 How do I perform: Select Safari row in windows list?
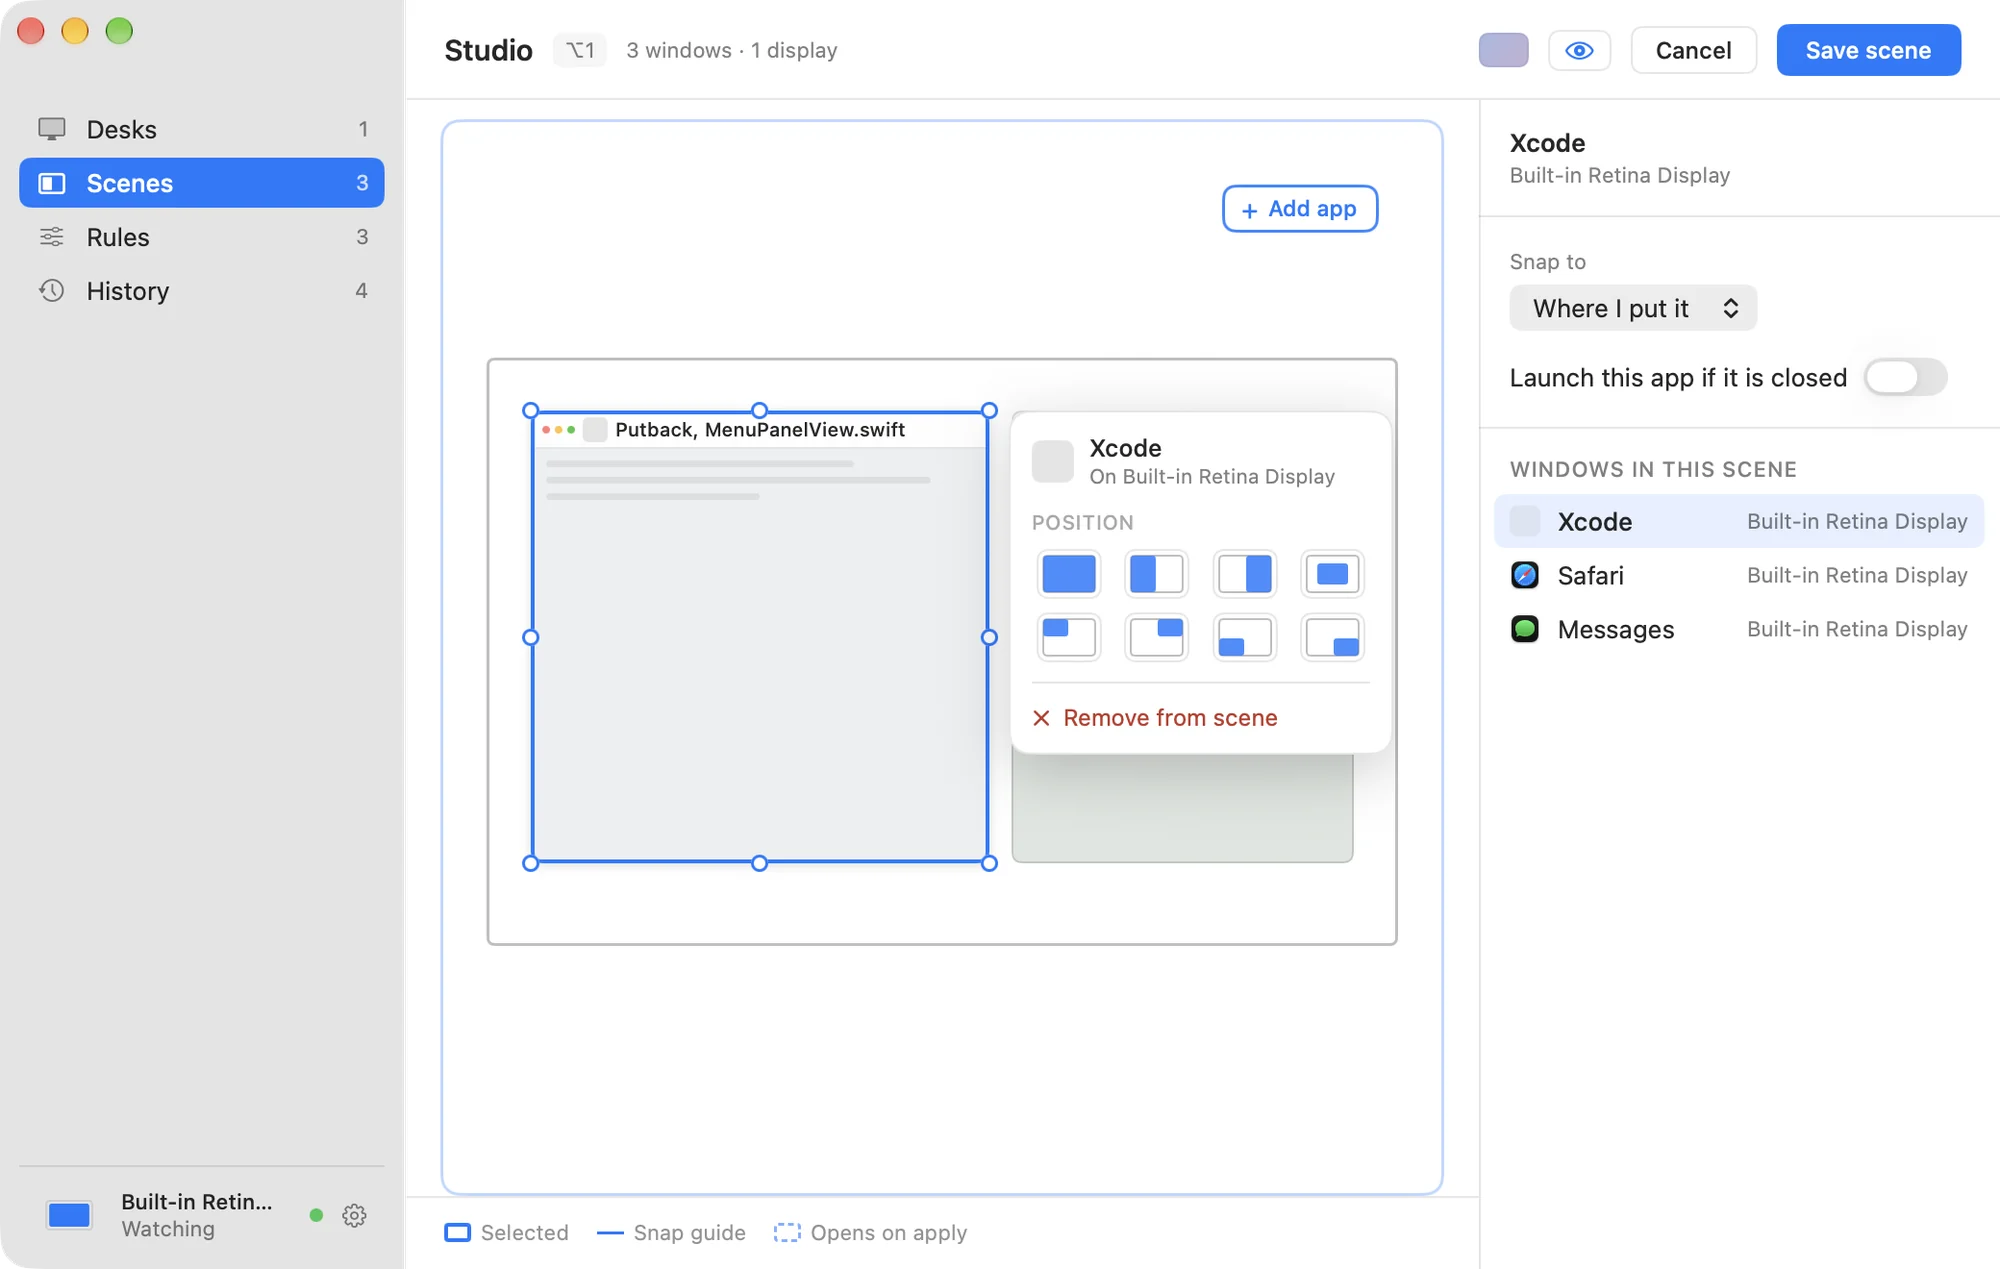[1738, 575]
